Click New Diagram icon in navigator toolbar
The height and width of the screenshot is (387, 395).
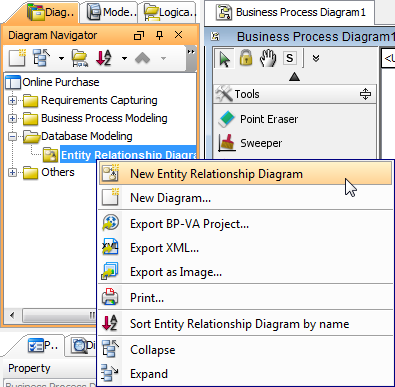click(17, 58)
